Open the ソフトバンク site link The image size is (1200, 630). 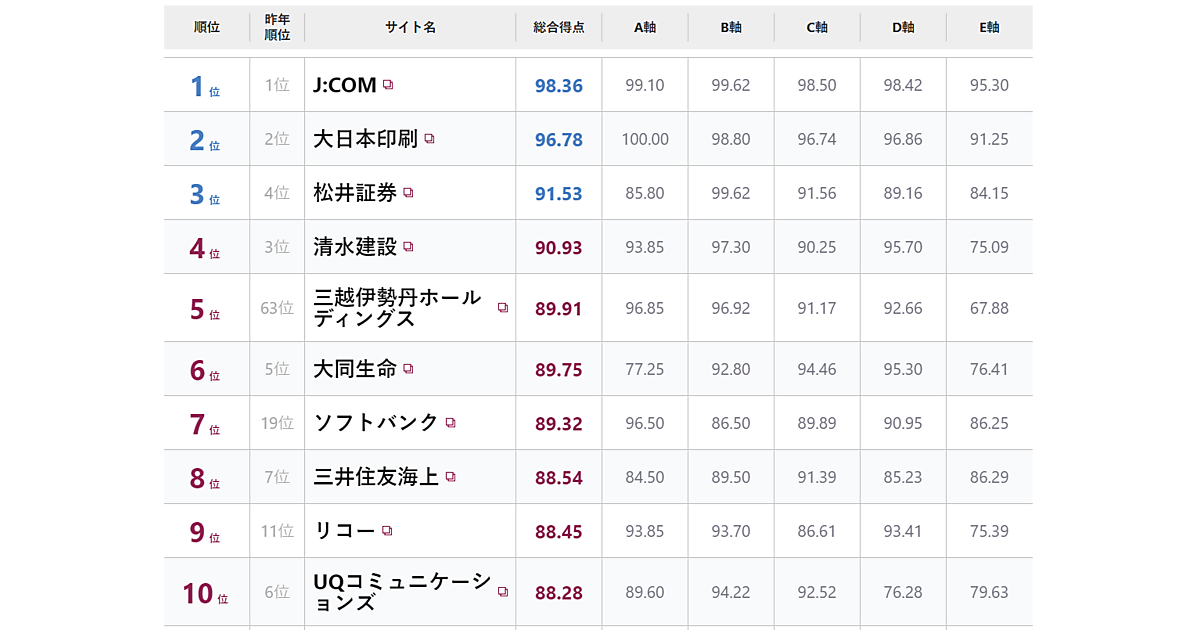376,423
